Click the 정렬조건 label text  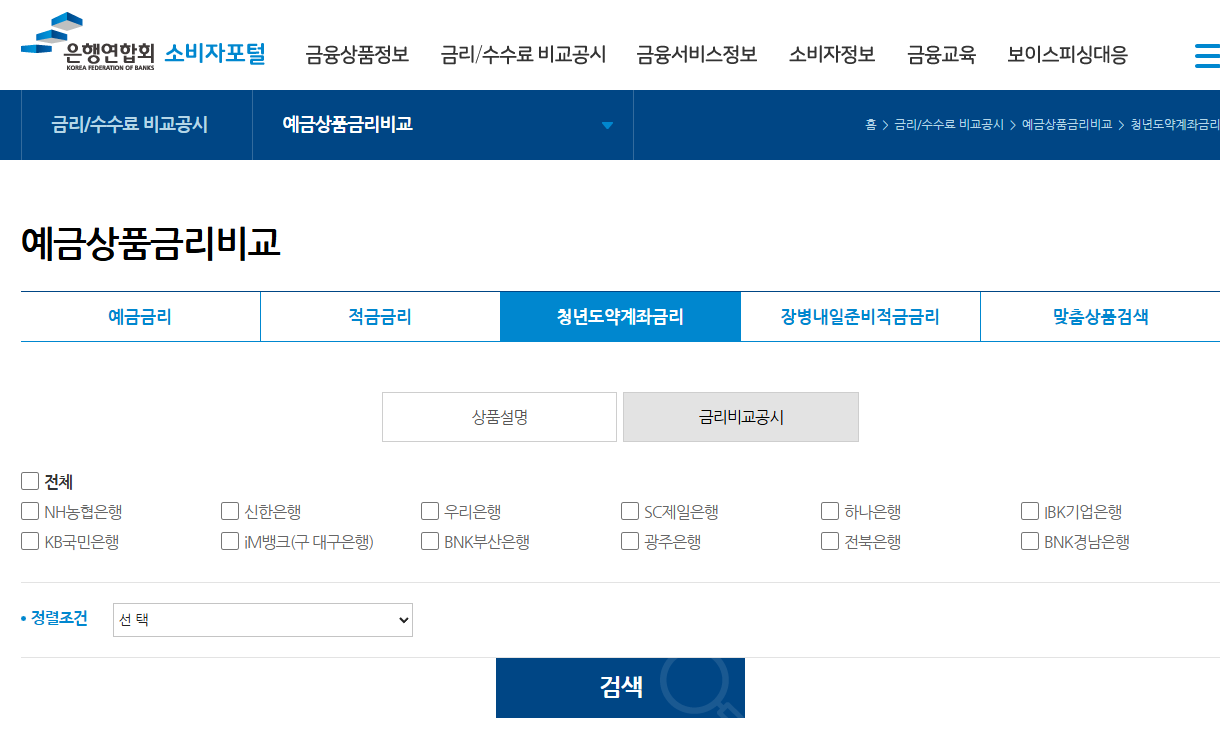(x=59, y=618)
